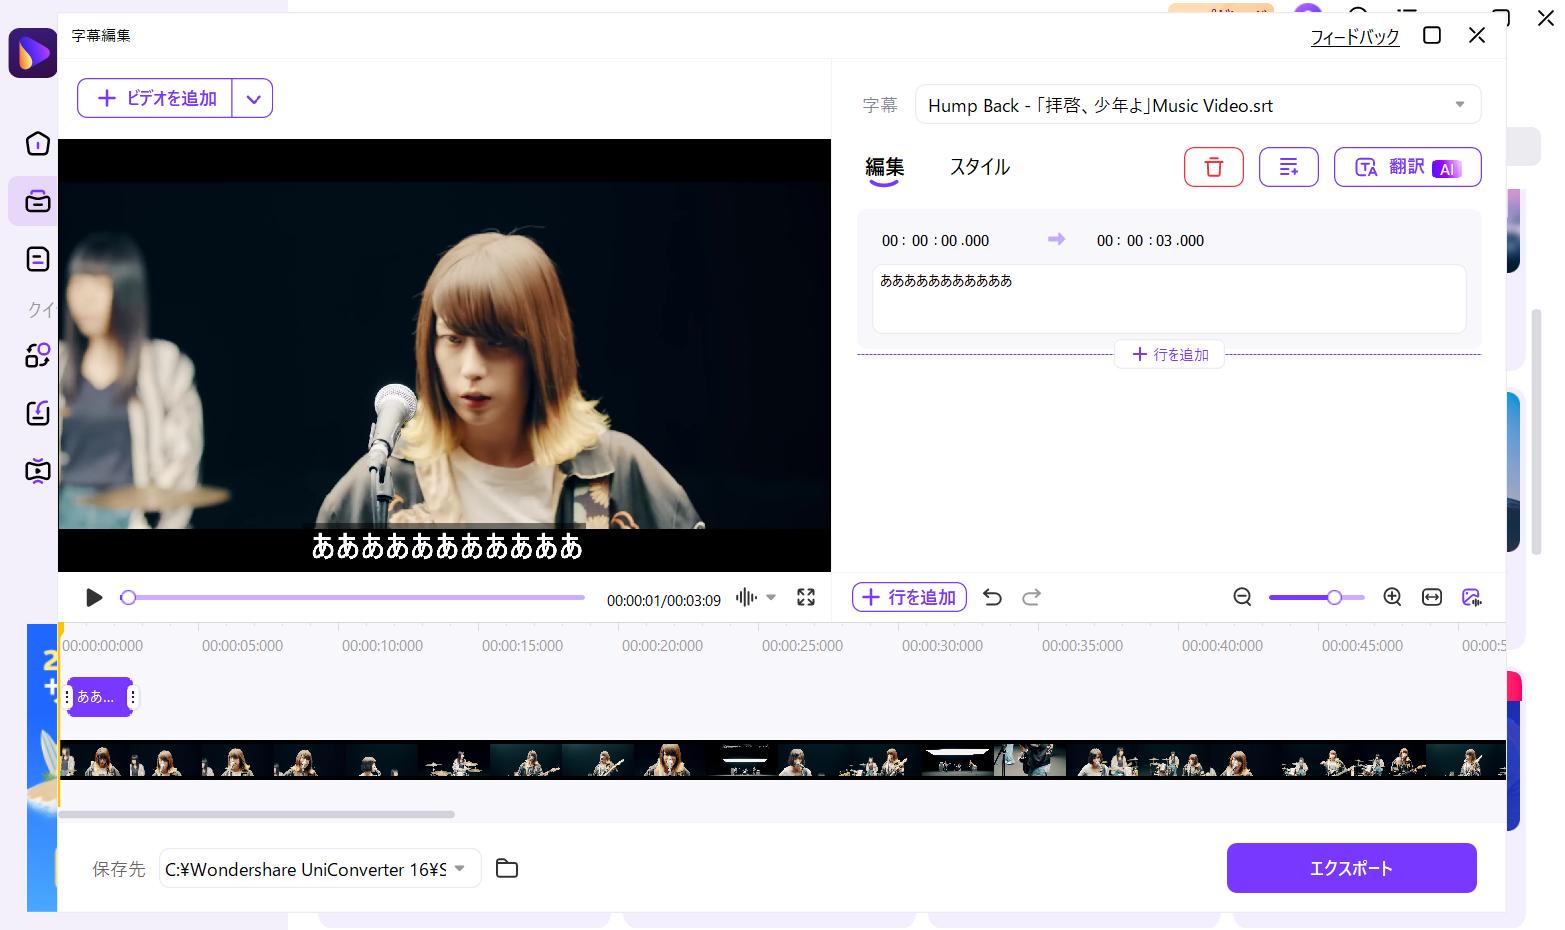Viewport: 1565px width, 930px height.
Task: Redo the subtitle edit
Action: (x=1032, y=597)
